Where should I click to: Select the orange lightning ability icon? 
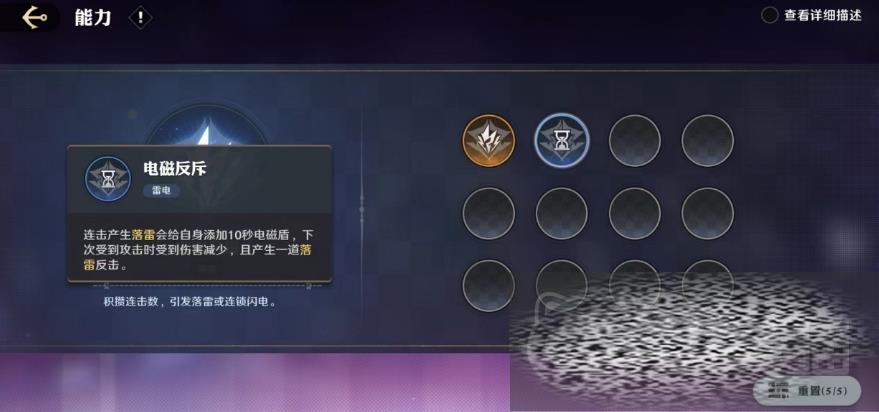pyautogui.click(x=488, y=141)
